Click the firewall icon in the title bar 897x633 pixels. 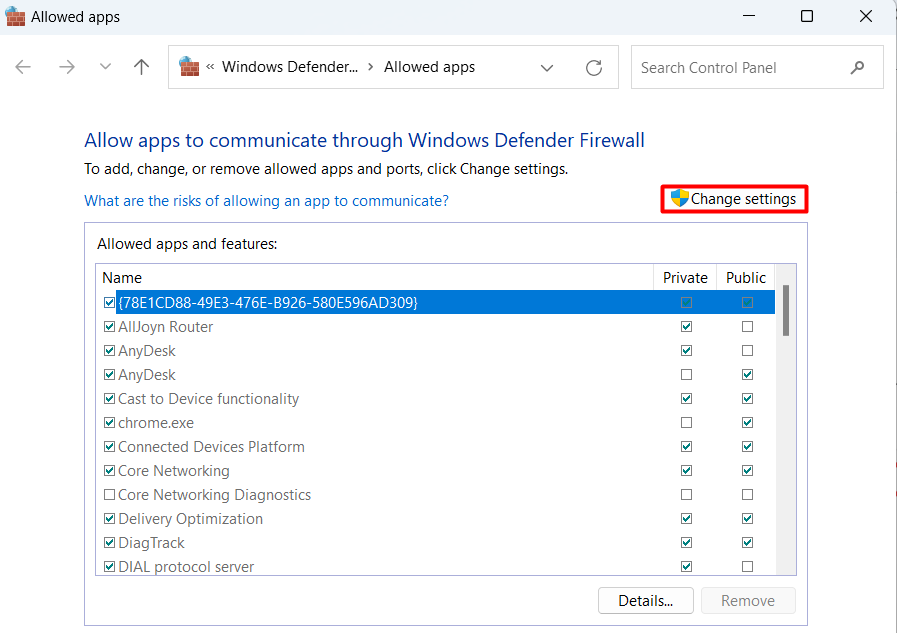tap(15, 16)
